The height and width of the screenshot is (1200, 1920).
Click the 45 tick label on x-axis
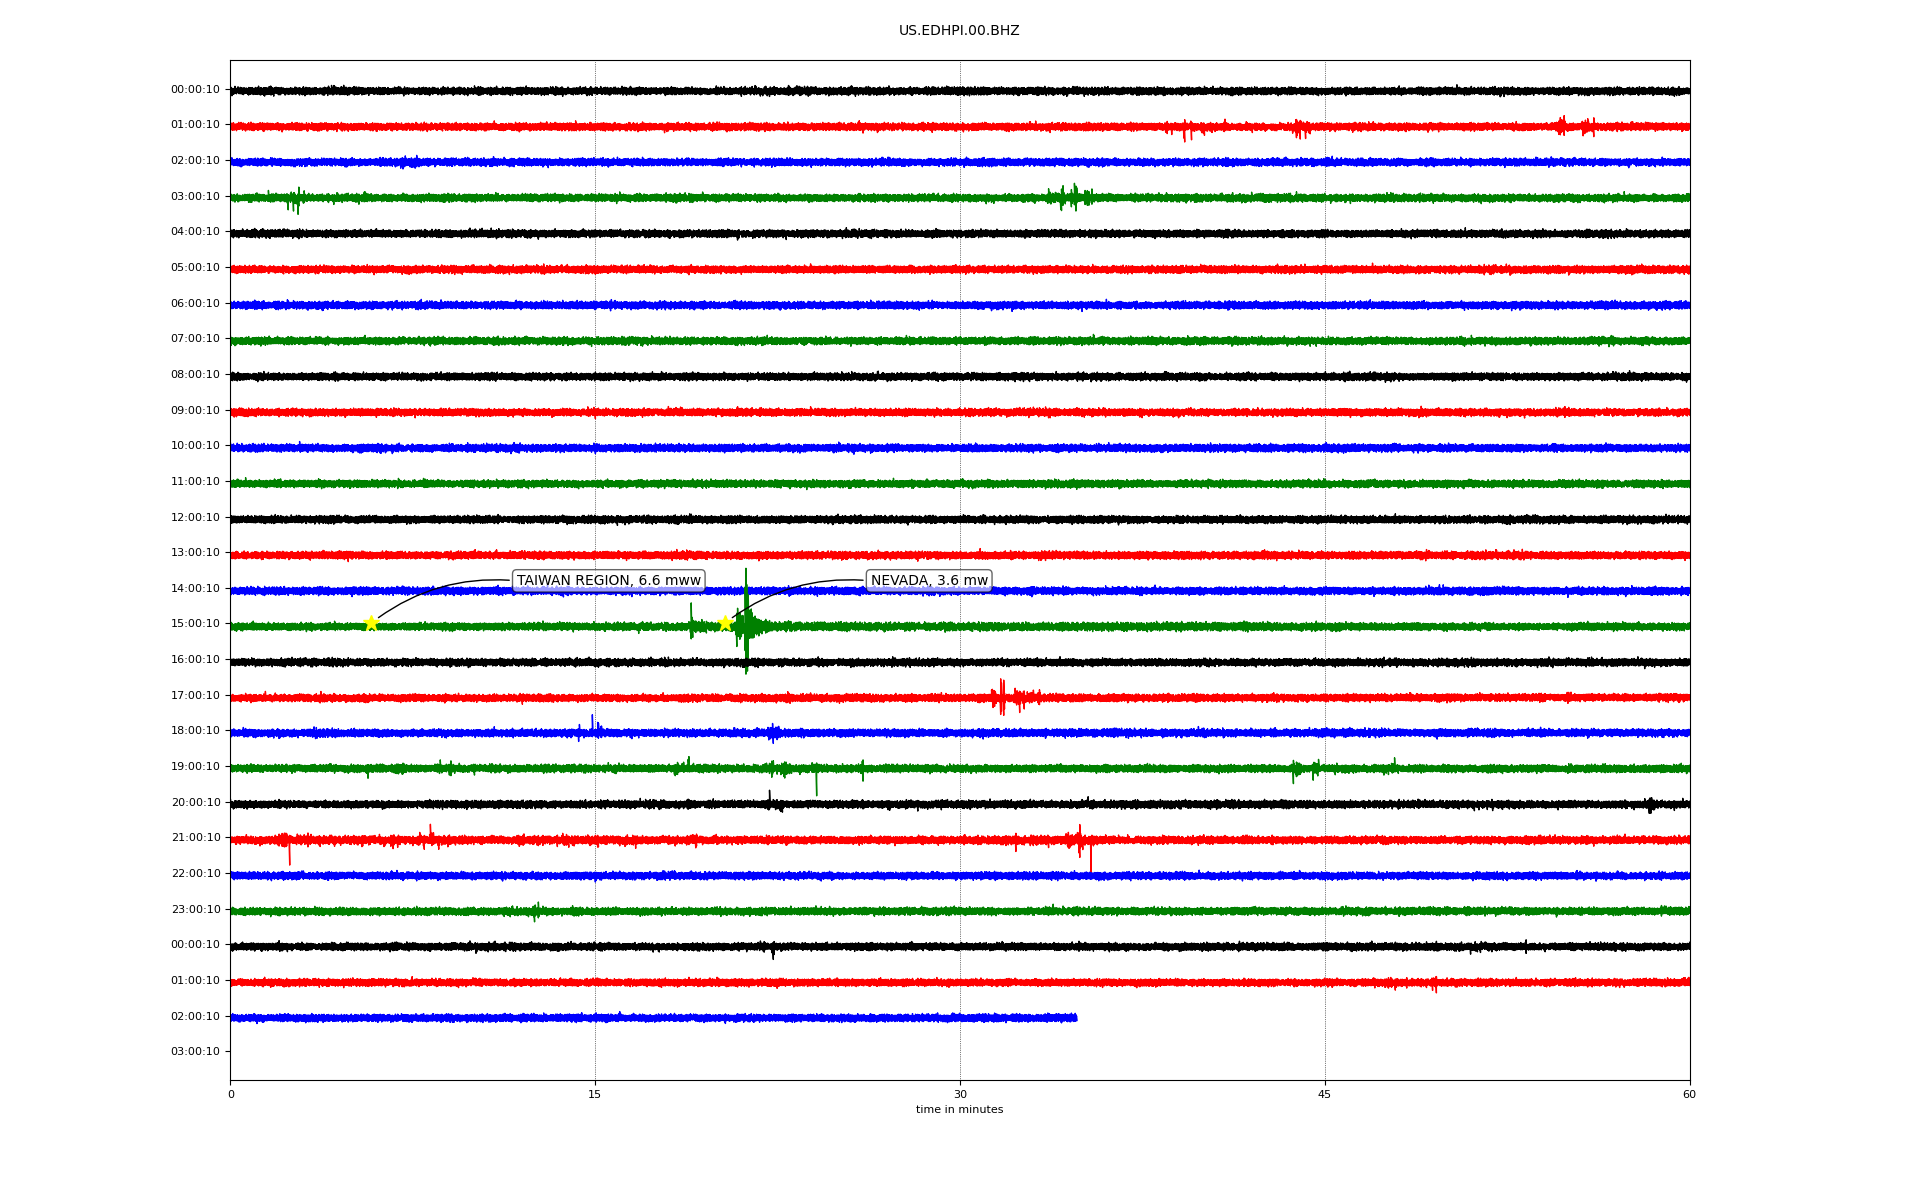1324,1095
